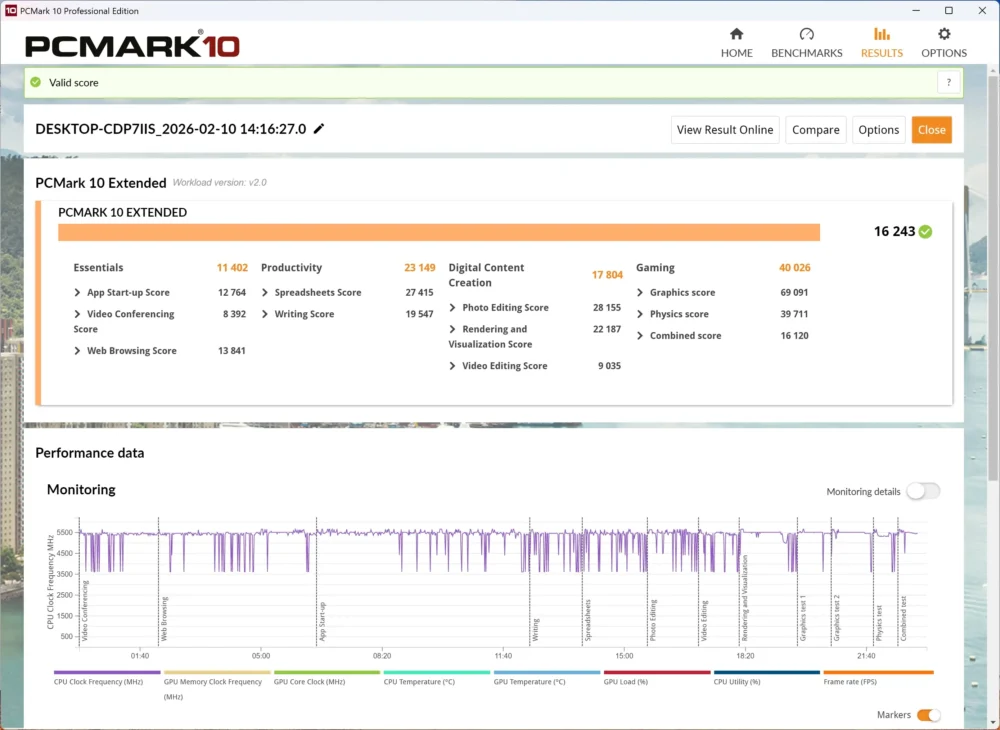
Task: Click the Results bar chart icon
Action: point(881,34)
